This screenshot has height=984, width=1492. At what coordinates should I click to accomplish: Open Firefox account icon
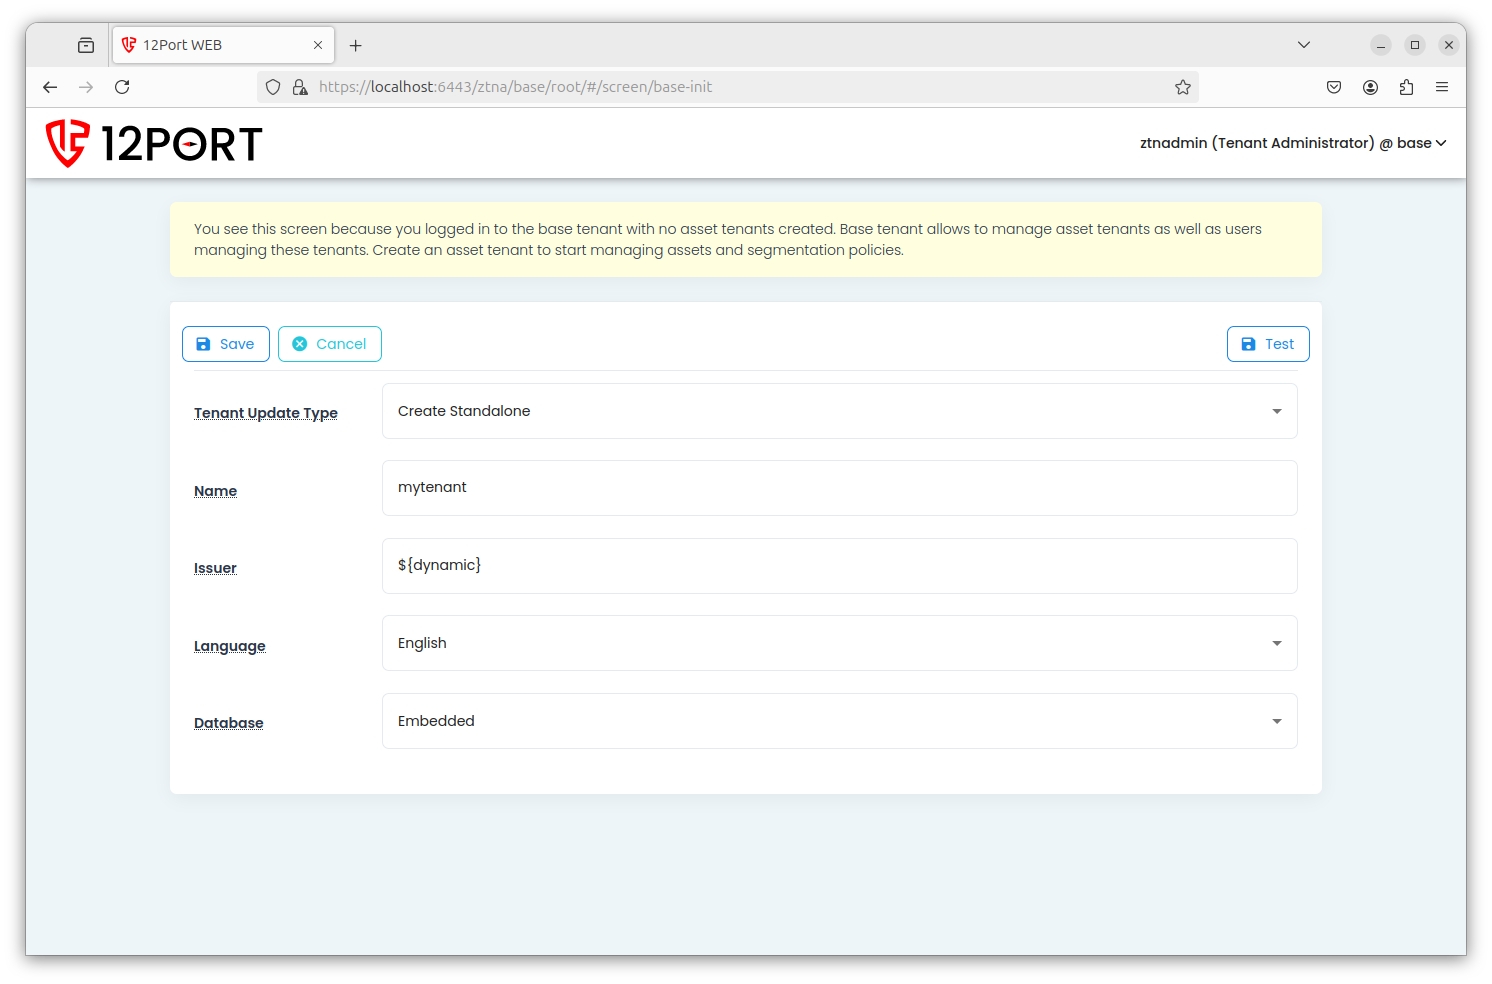tap(1370, 87)
